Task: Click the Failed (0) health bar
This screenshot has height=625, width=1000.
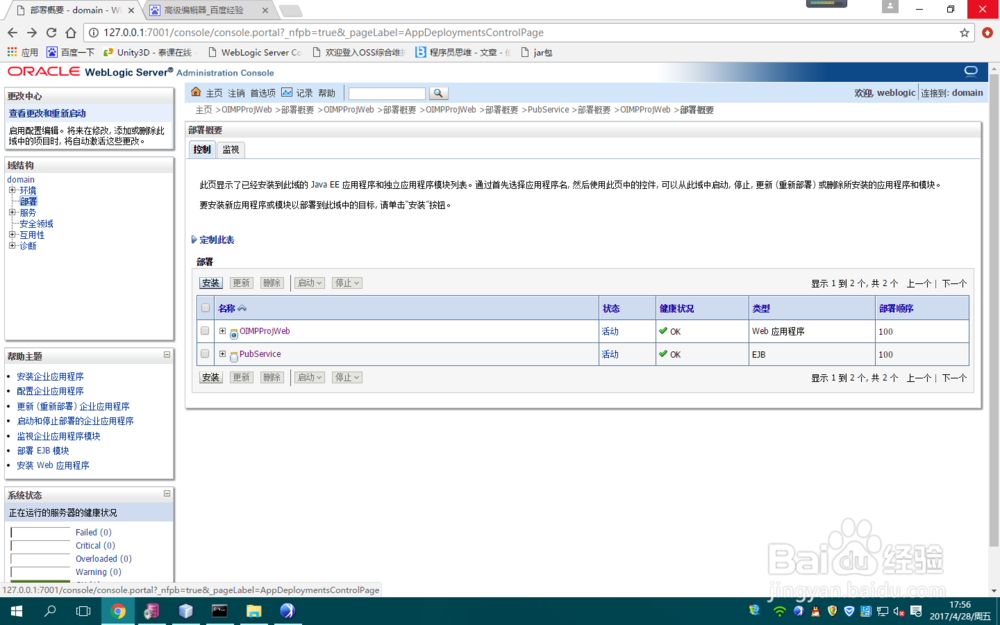Action: 40,532
